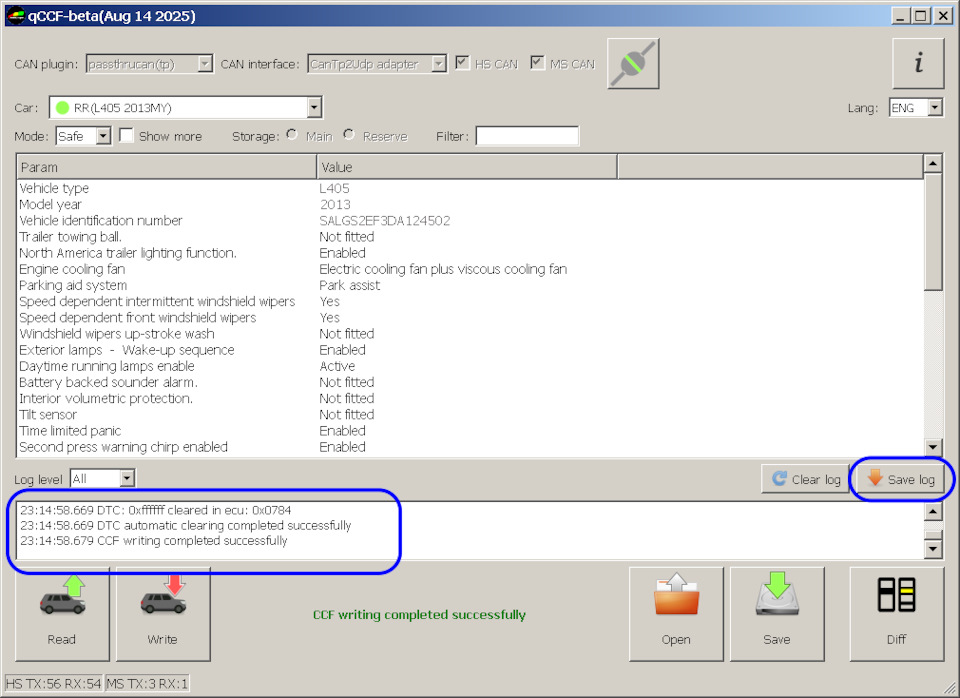This screenshot has height=698, width=960.
Task: Open the info button
Action: 918,64
